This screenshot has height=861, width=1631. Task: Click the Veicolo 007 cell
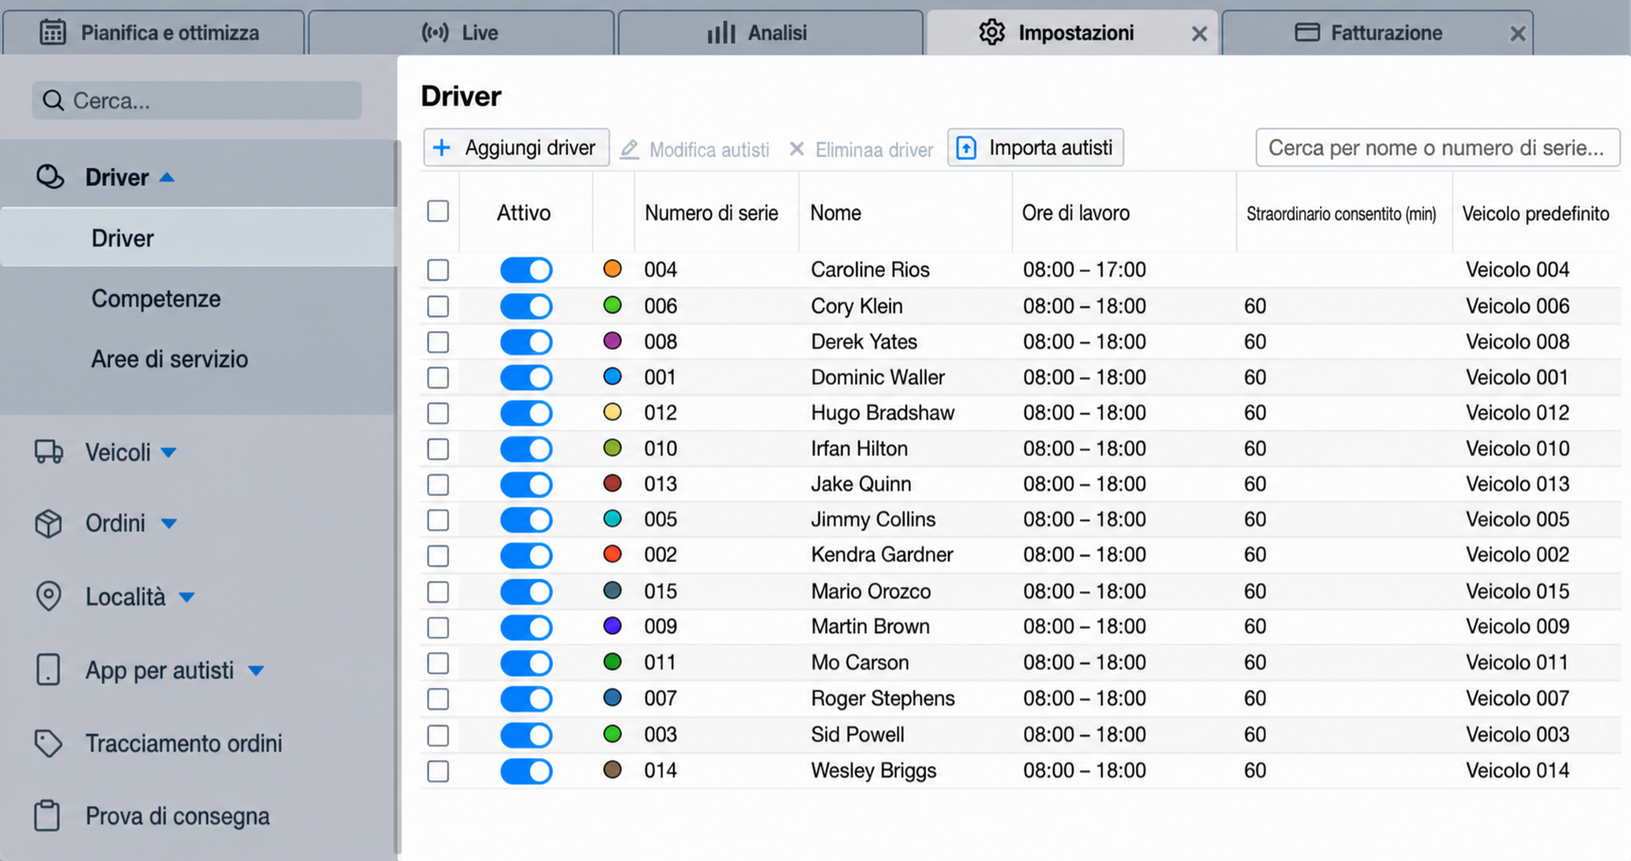coord(1517,698)
